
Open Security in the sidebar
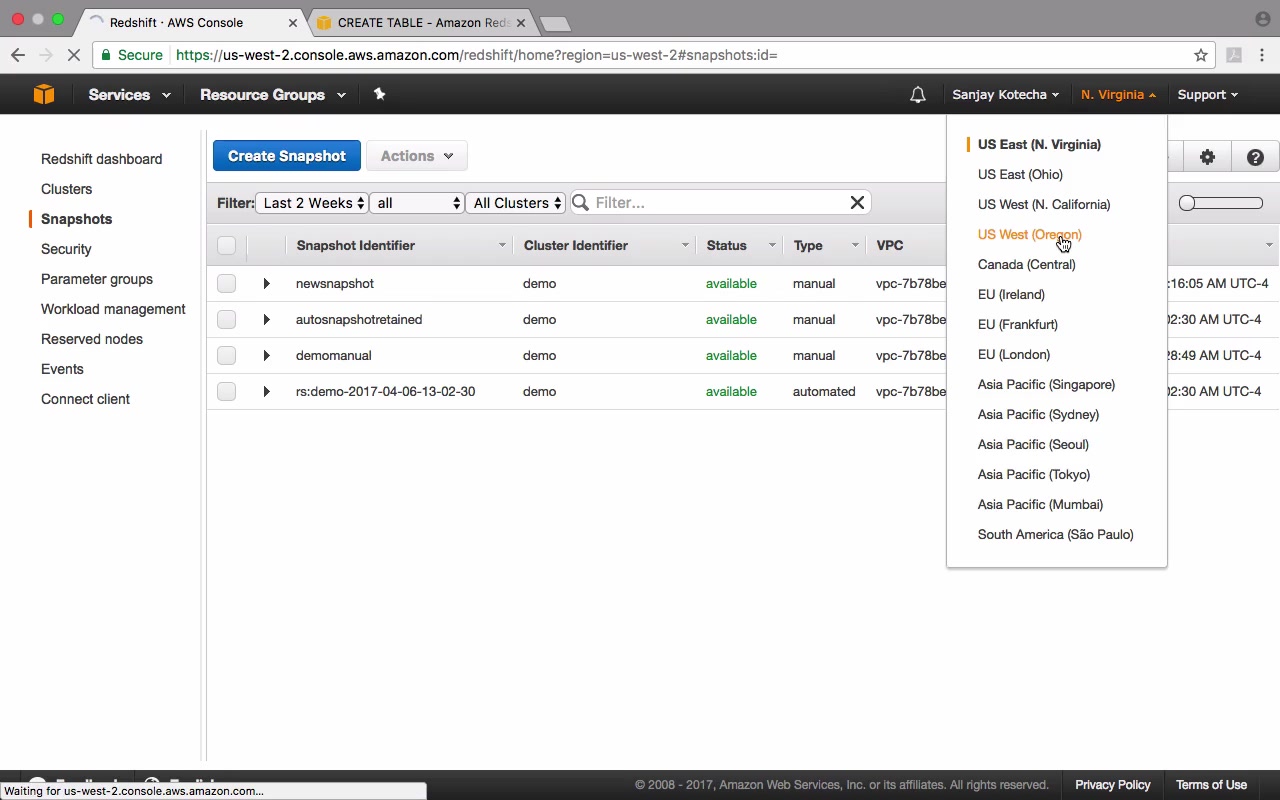pos(66,249)
